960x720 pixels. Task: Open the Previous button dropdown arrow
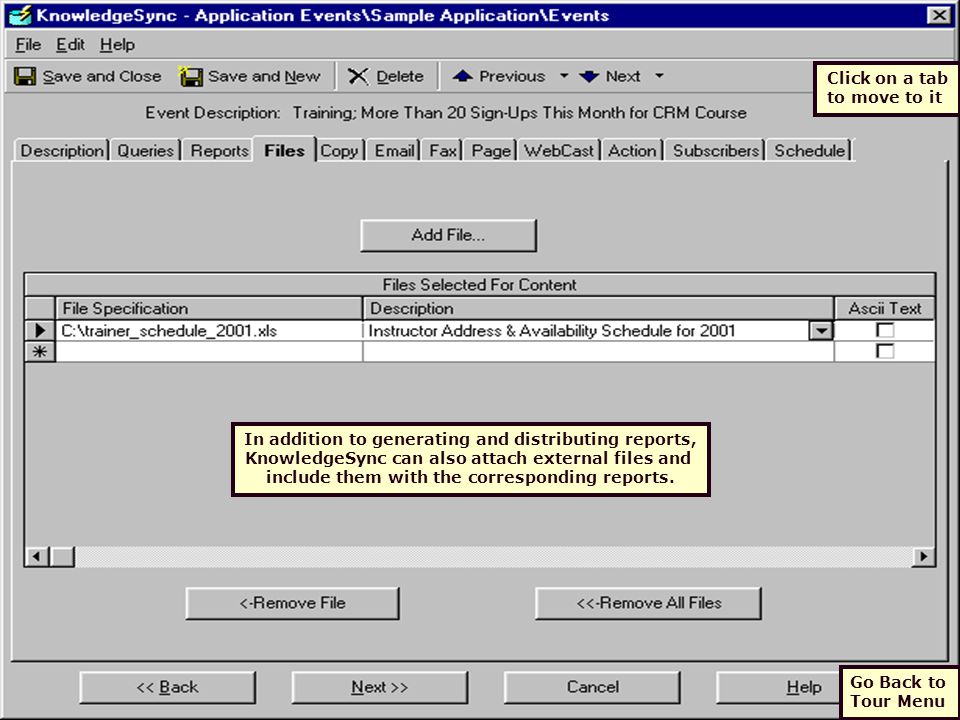tap(564, 76)
